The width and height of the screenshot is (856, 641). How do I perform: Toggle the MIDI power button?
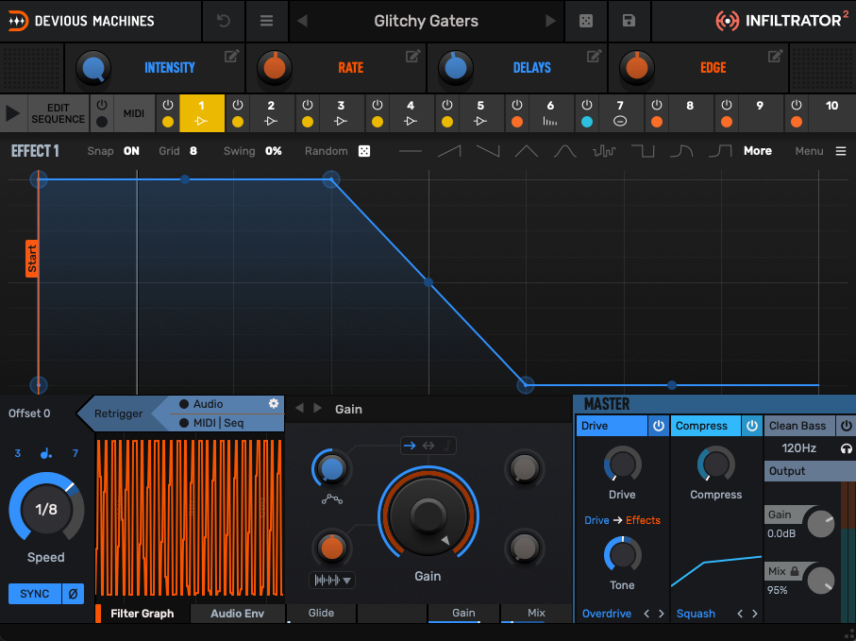[102, 105]
